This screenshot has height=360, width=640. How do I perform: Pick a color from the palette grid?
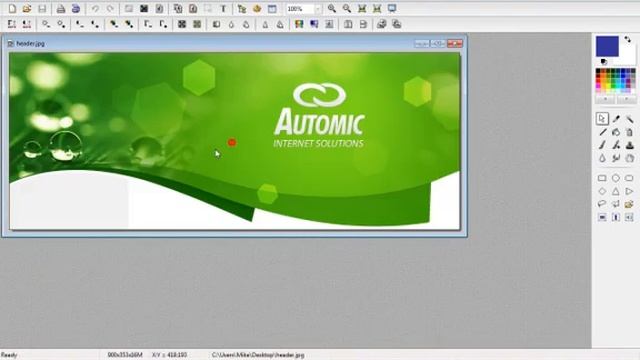(616, 80)
